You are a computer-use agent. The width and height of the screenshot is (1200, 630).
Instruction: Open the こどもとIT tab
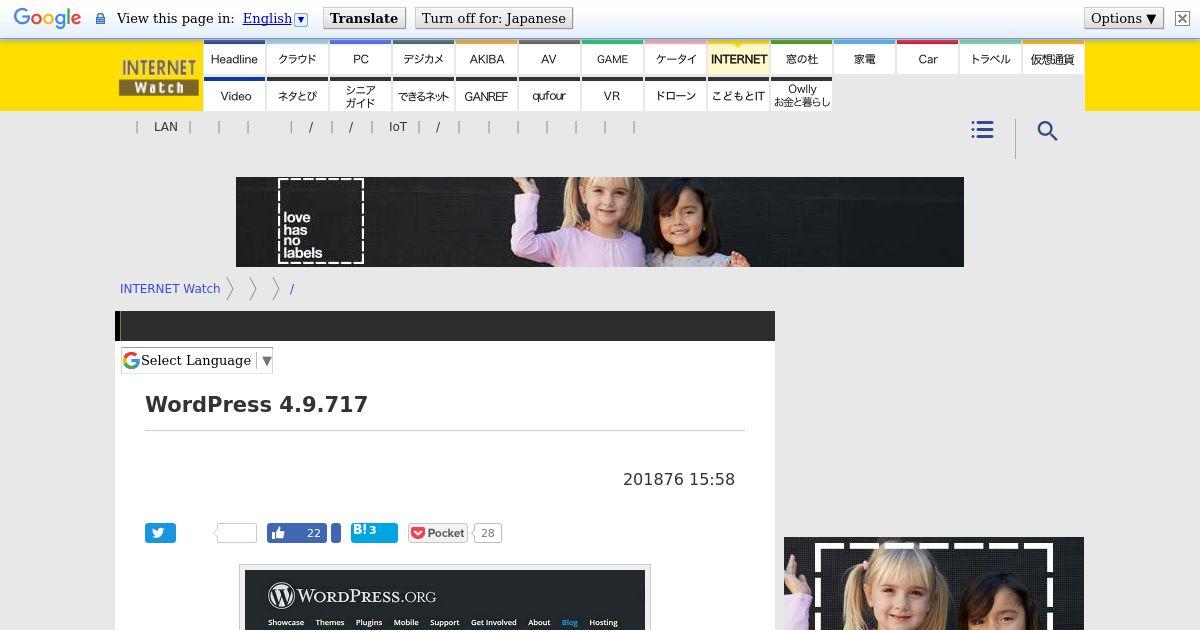[738, 95]
